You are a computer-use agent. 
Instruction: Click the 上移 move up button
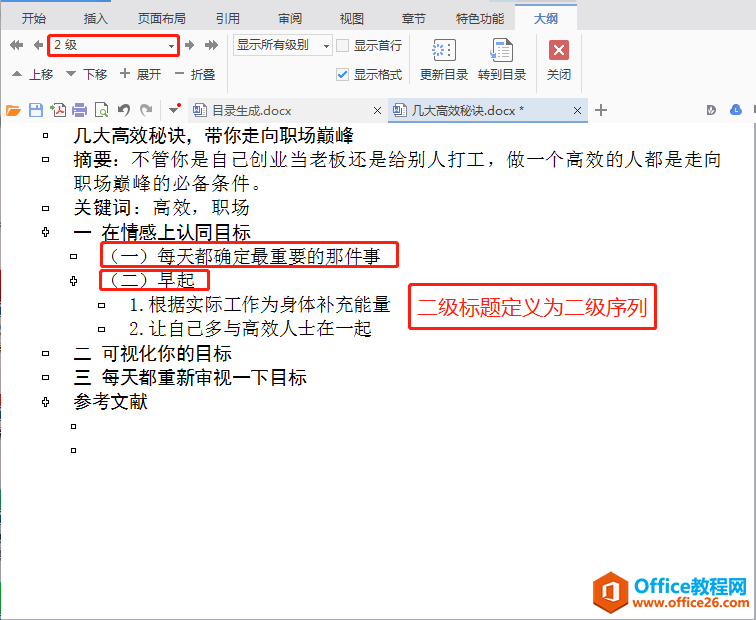pos(32,74)
